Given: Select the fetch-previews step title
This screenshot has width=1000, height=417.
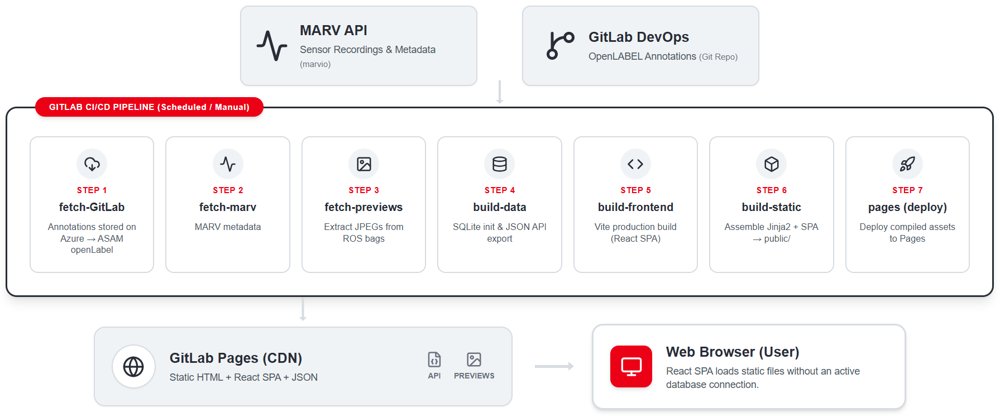Looking at the screenshot, I should 364,207.
